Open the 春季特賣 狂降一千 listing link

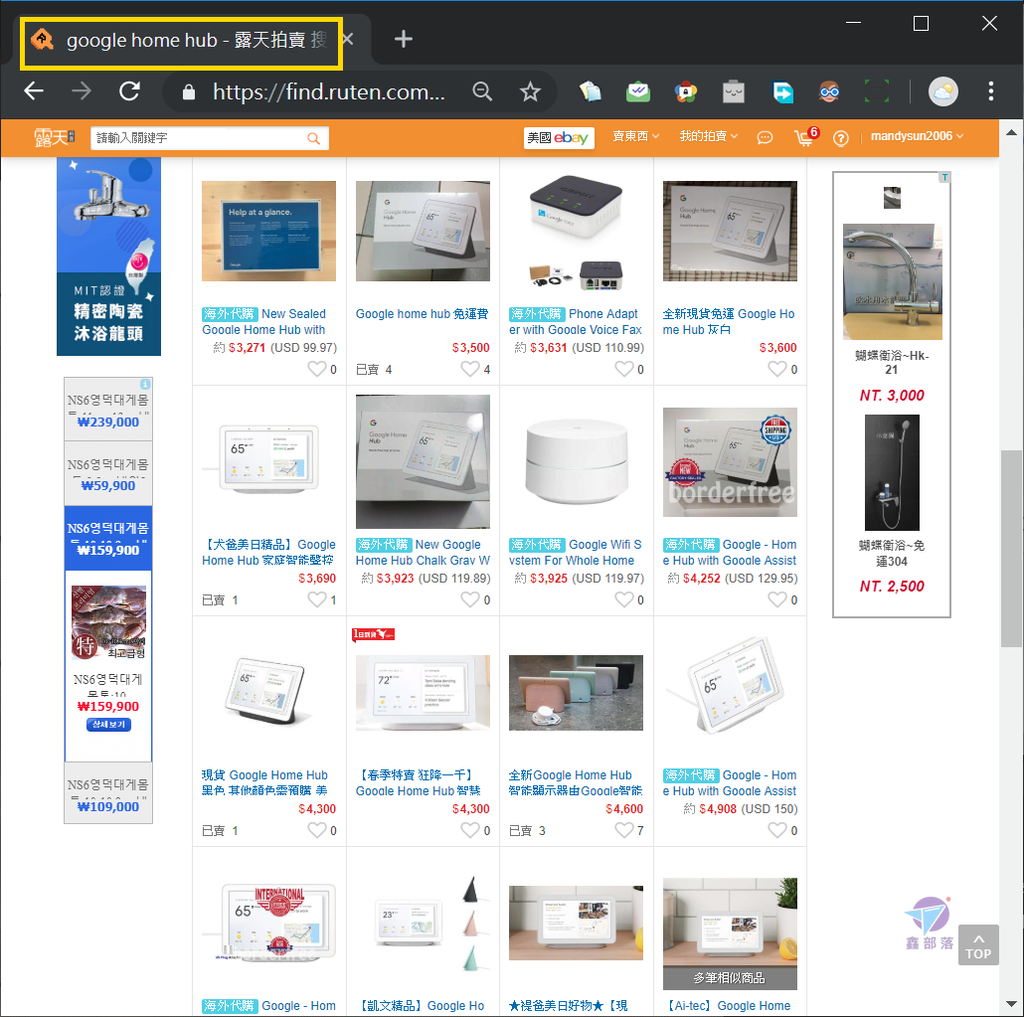point(418,783)
